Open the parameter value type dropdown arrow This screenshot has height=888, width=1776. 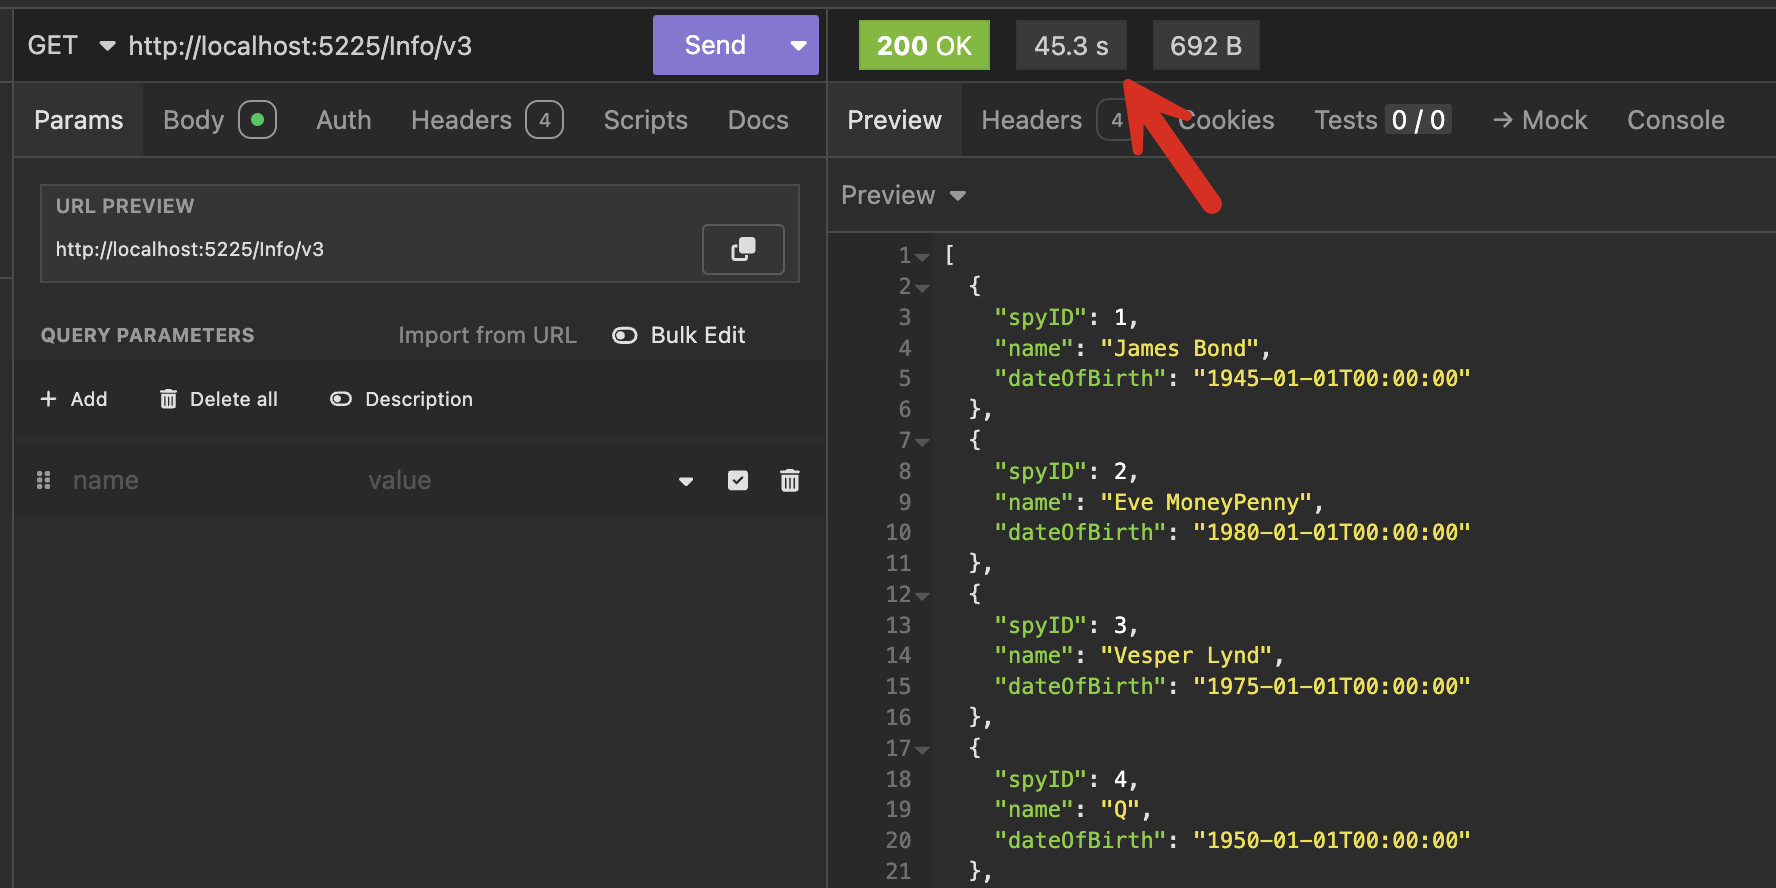click(686, 481)
